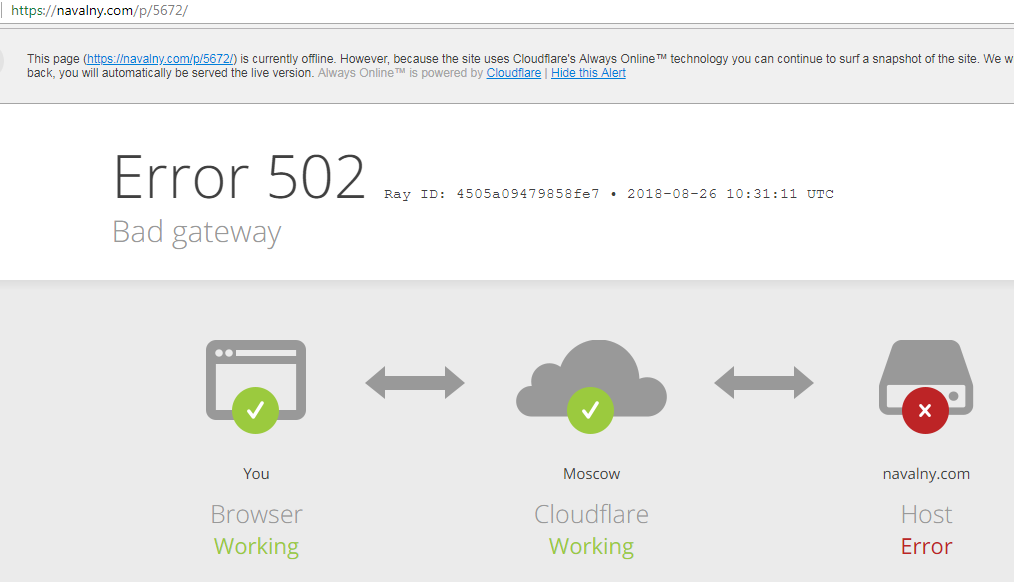Click the green Working status under Cloudflare

[x=591, y=546]
